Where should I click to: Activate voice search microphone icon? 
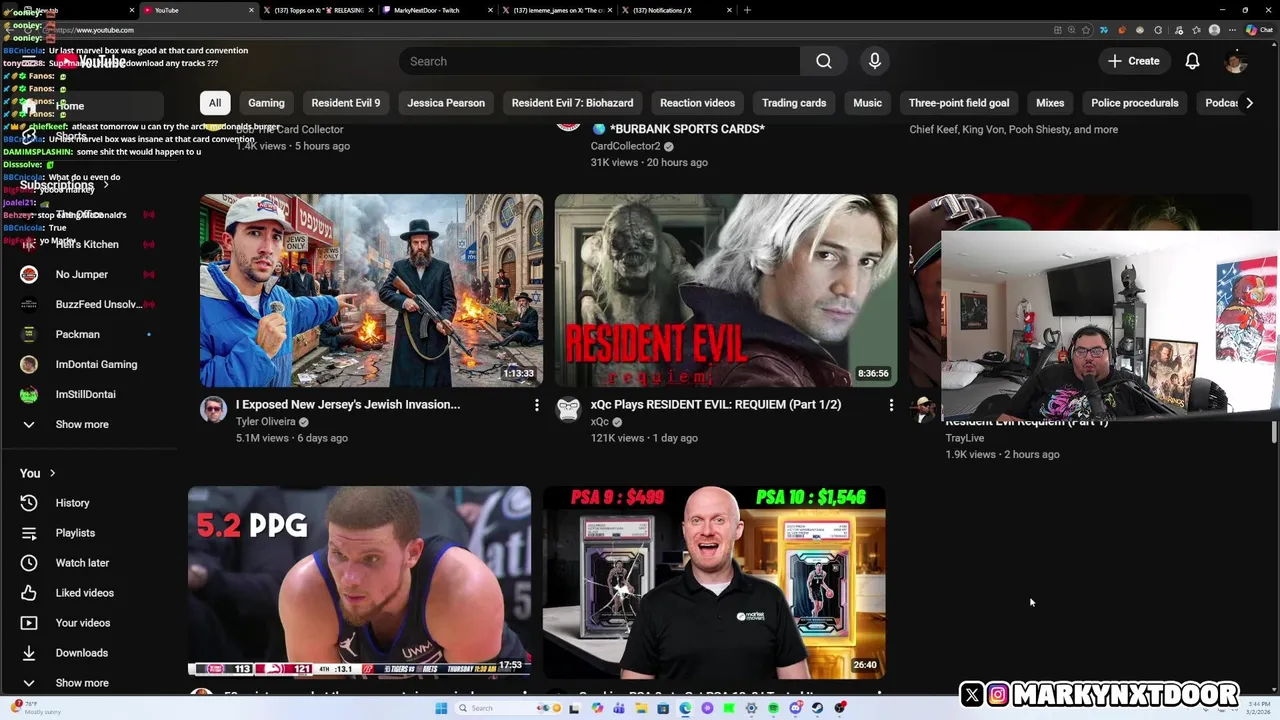tap(875, 61)
